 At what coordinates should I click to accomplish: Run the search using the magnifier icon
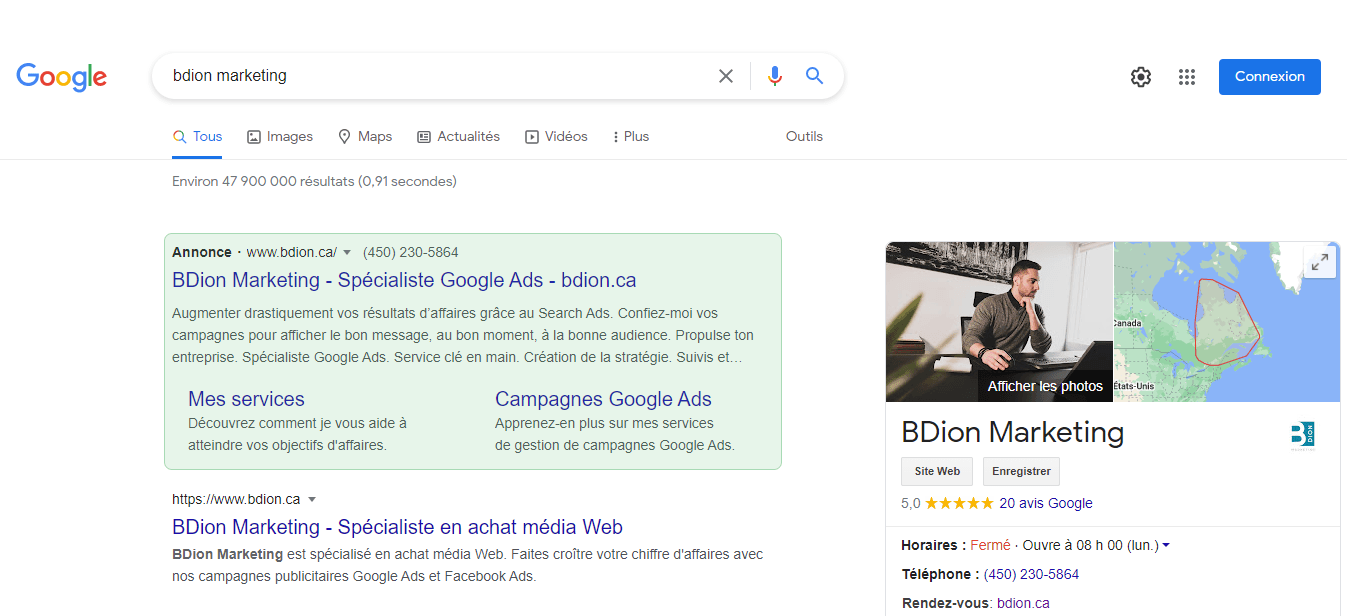pyautogui.click(x=814, y=75)
